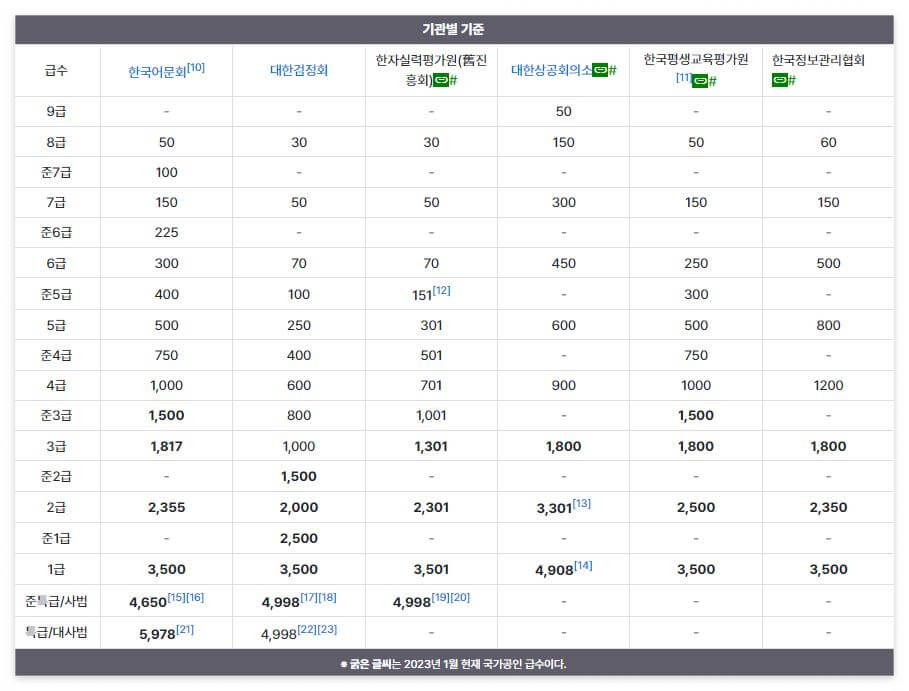The height and width of the screenshot is (691, 909).
Task: Click the green link icon next to 대한상공회의소
Action: click(600, 70)
